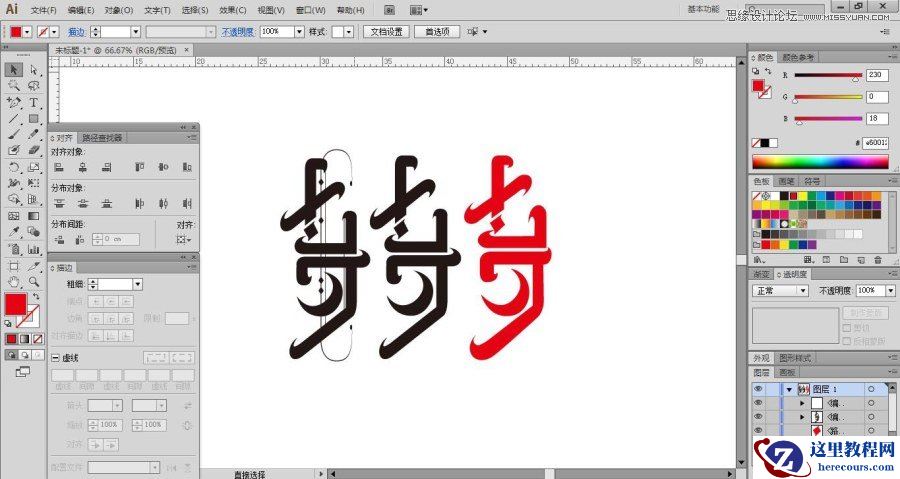Select the Lasso tool

[33, 85]
